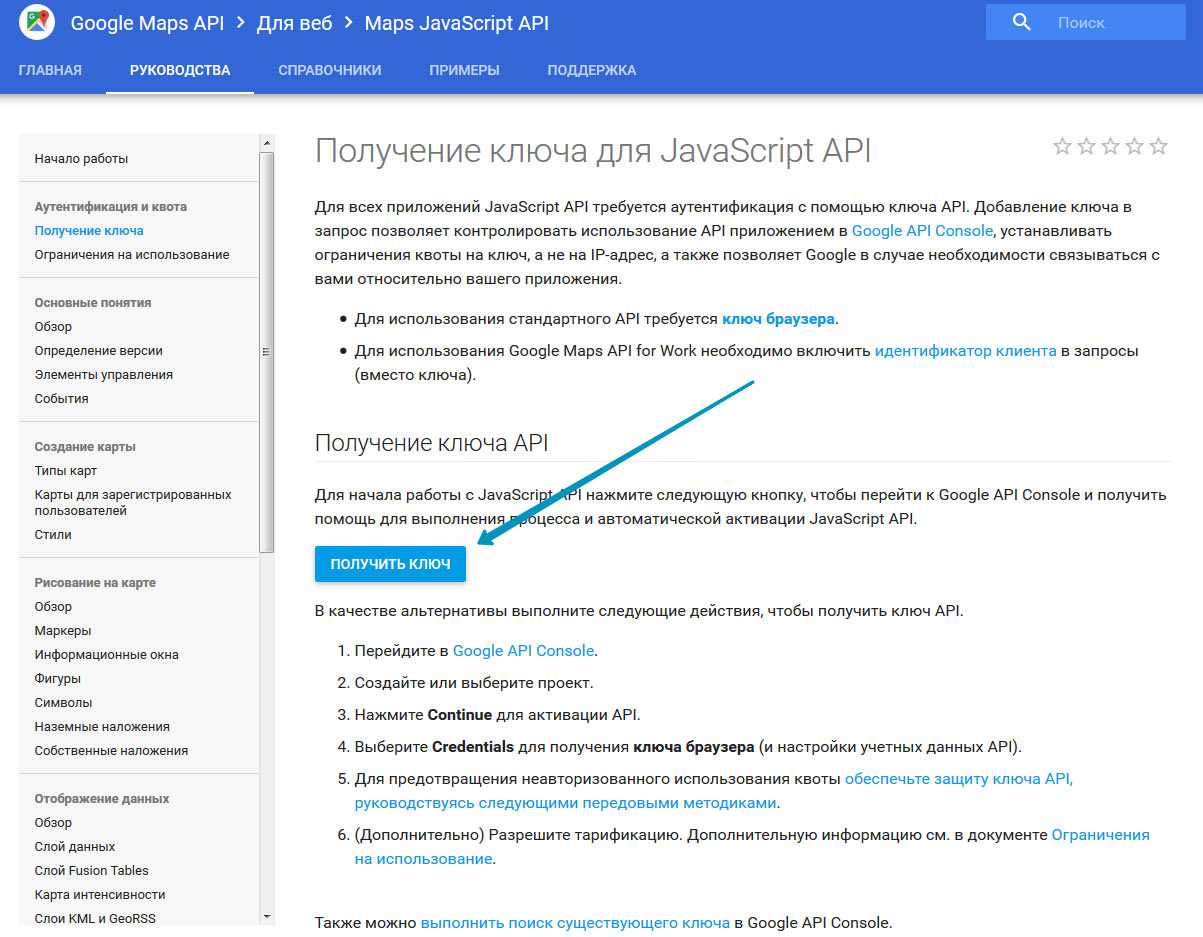The width and height of the screenshot is (1203, 937).
Task: Select 'Ограничения на использование' in sidebar
Action: pos(131,255)
